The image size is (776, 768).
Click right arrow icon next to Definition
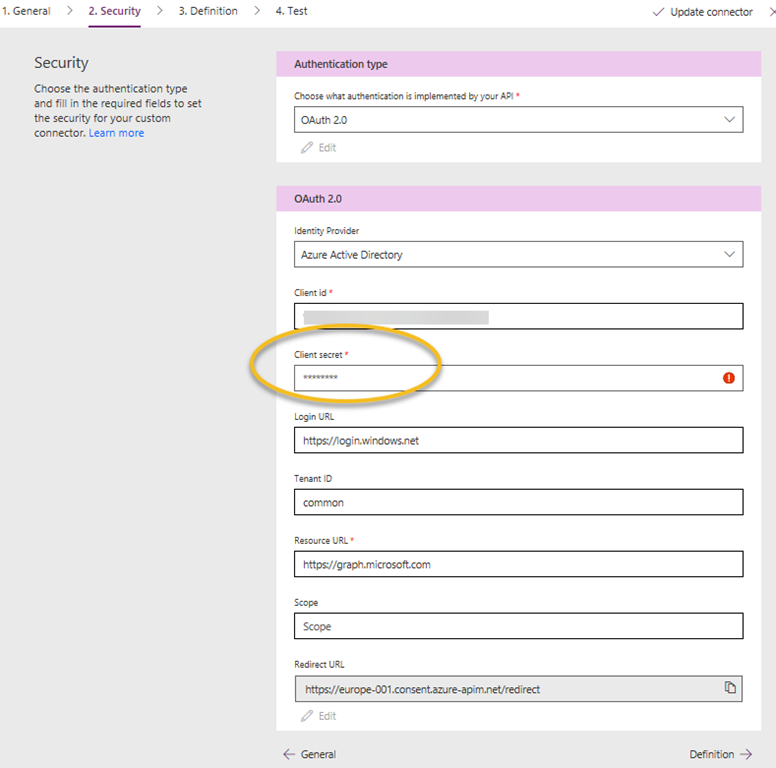tap(746, 754)
